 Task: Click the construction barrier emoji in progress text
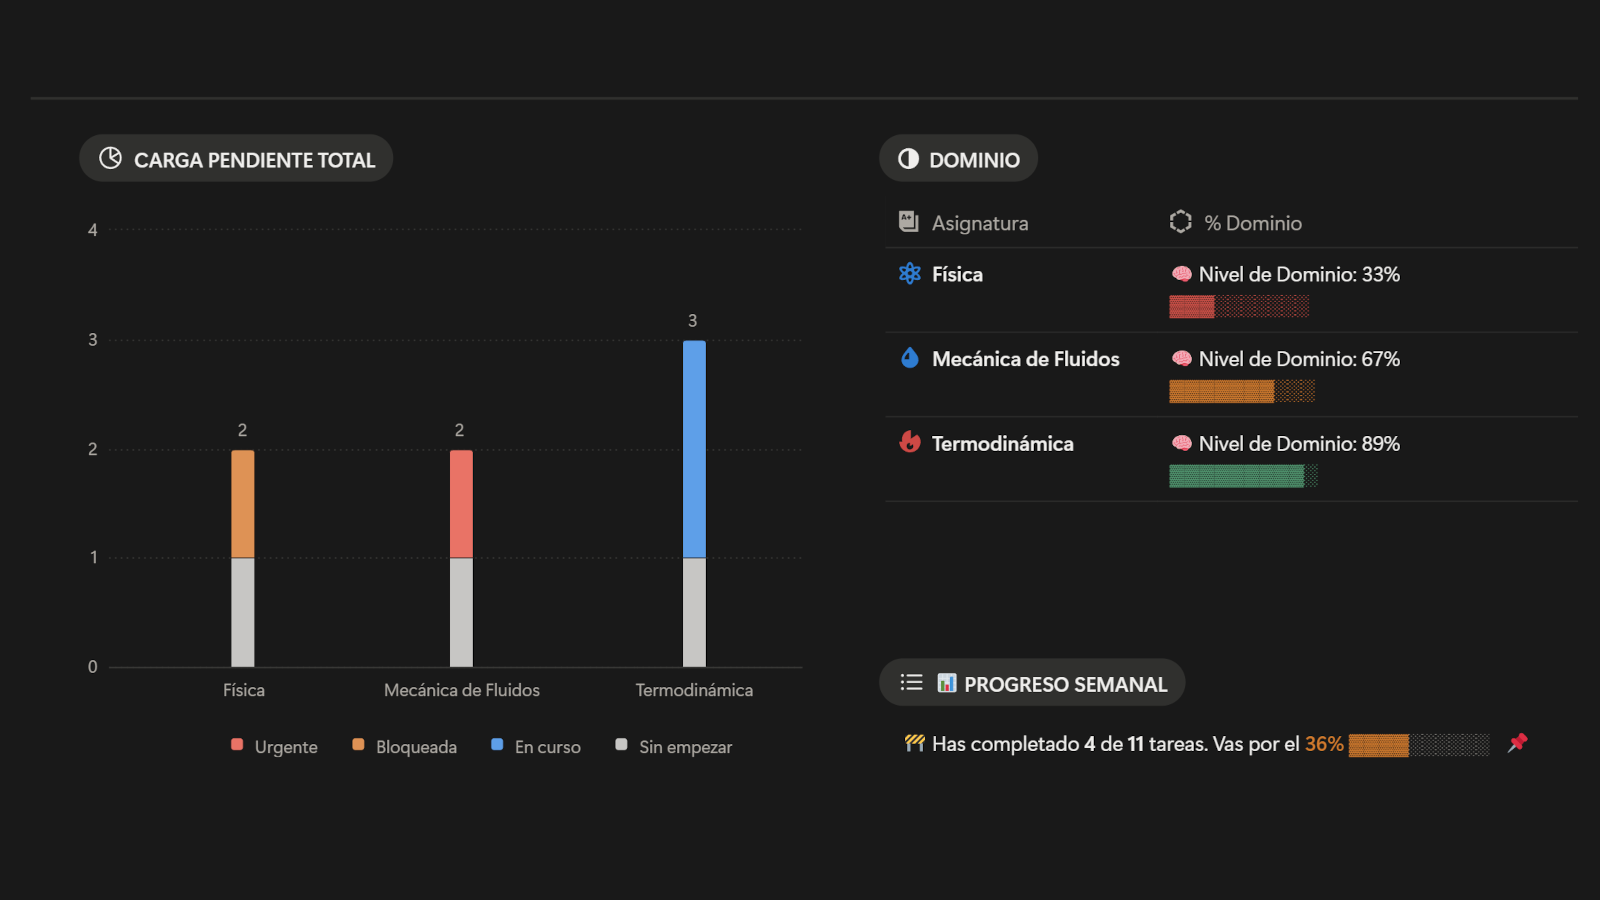click(x=915, y=743)
